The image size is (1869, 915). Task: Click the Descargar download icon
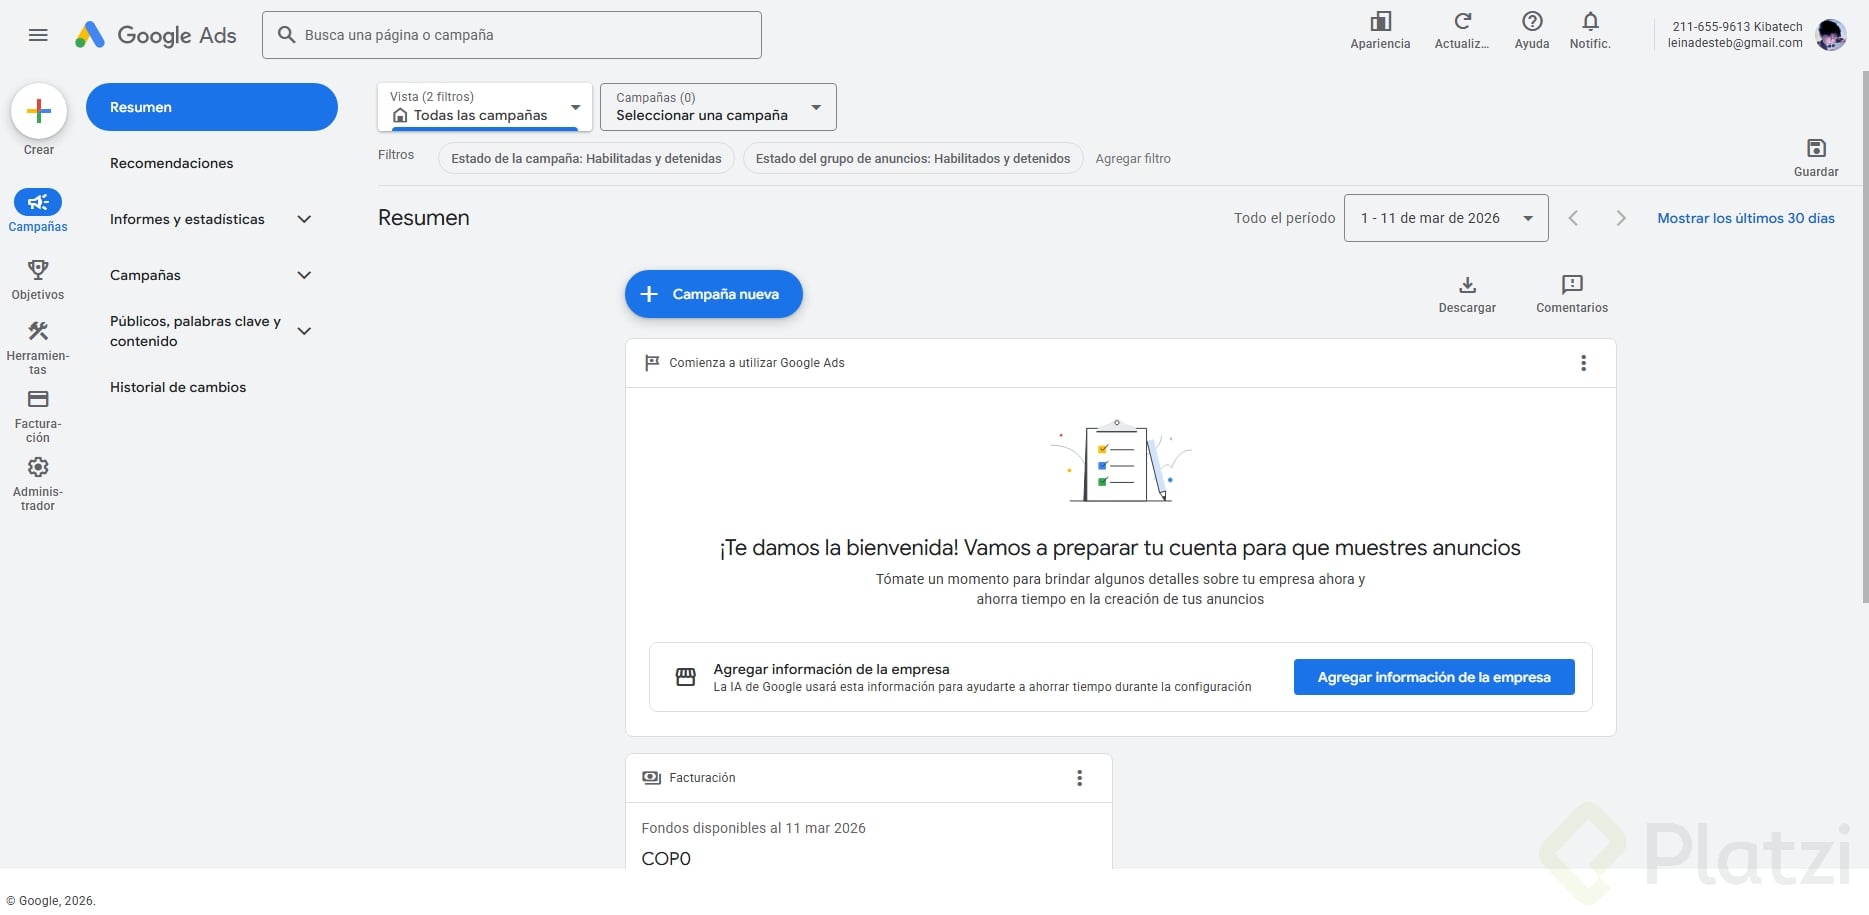1467,285
